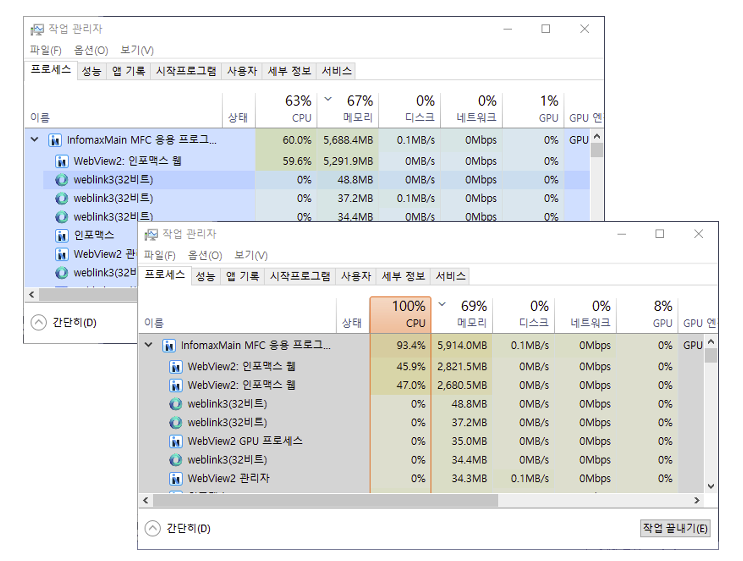This screenshot has height=561, width=743.
Task: Open 서비스 tab in back window
Action: tap(336, 71)
